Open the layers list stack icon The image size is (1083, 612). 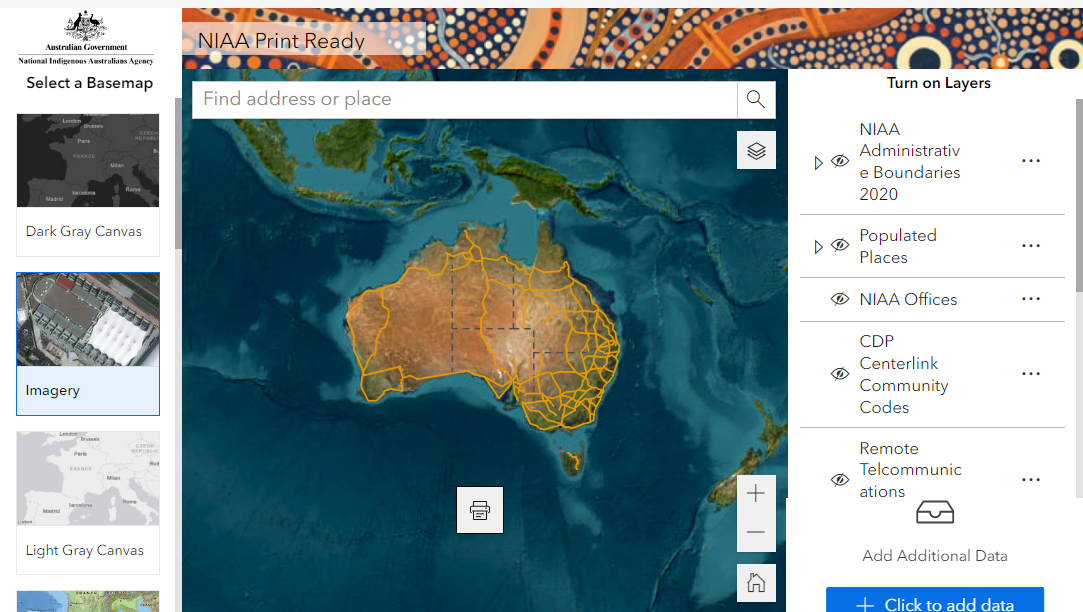click(x=756, y=151)
